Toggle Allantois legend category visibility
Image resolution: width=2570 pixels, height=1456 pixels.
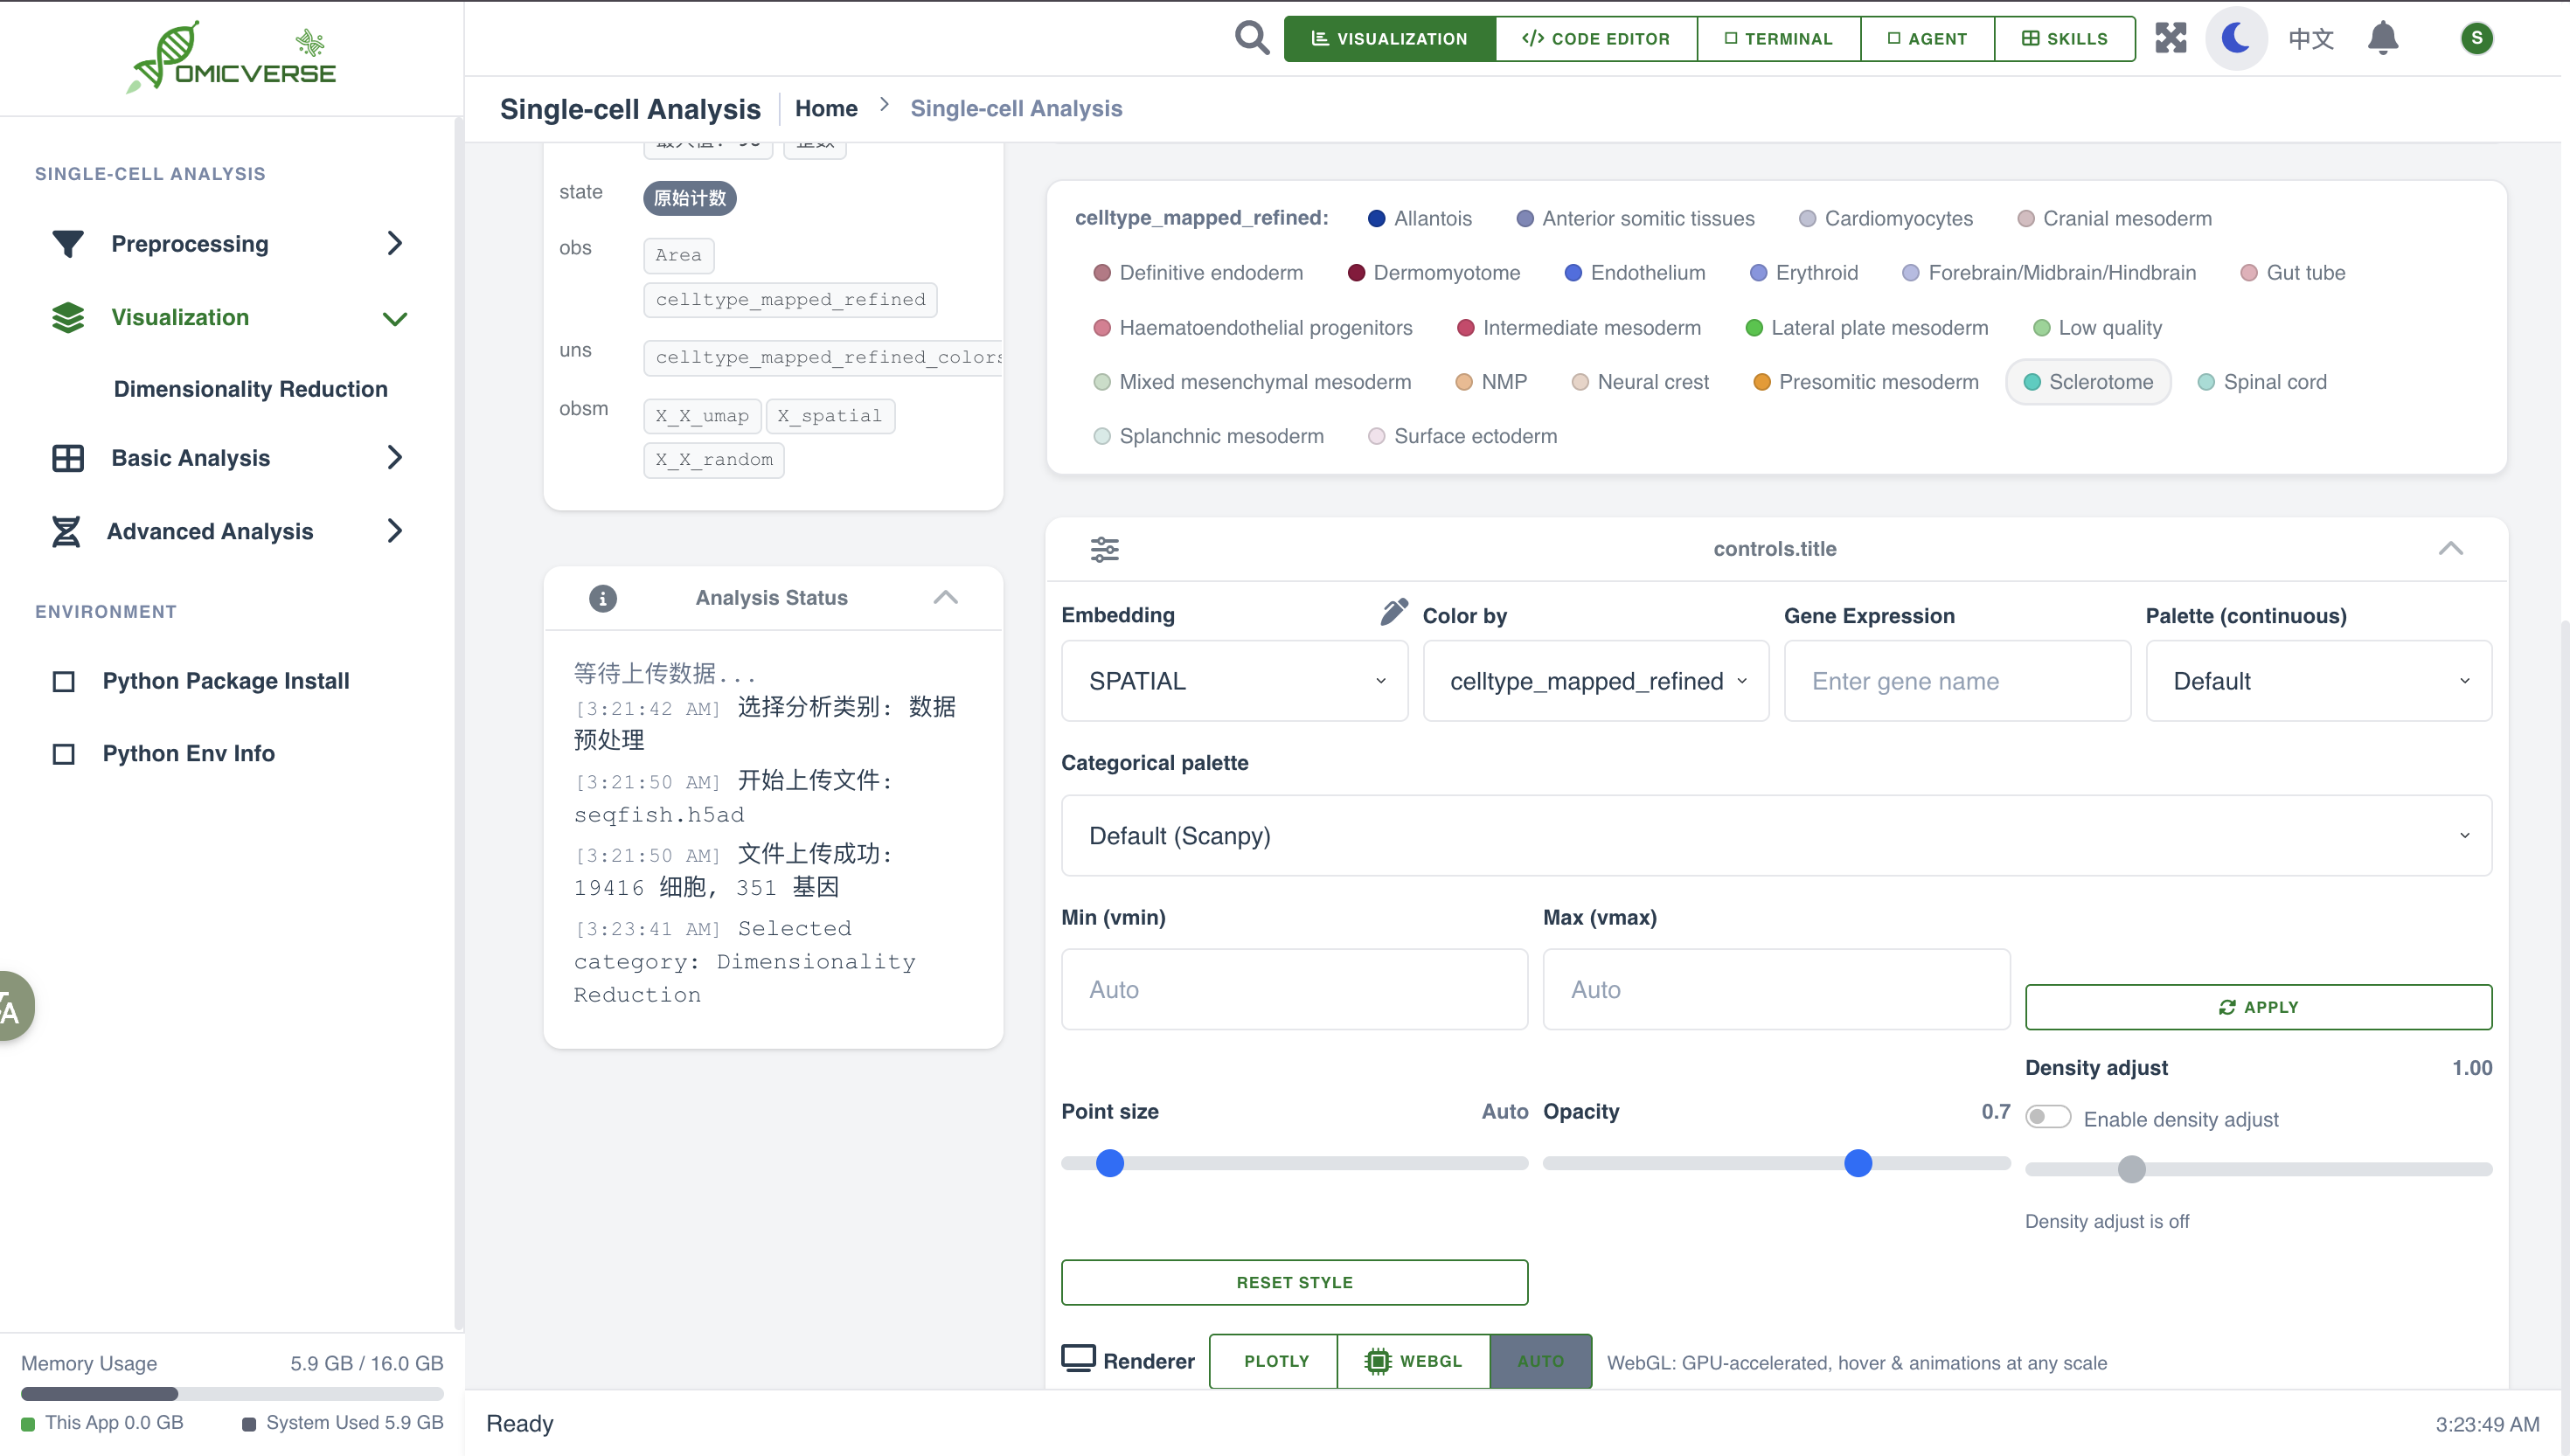(x=1420, y=218)
